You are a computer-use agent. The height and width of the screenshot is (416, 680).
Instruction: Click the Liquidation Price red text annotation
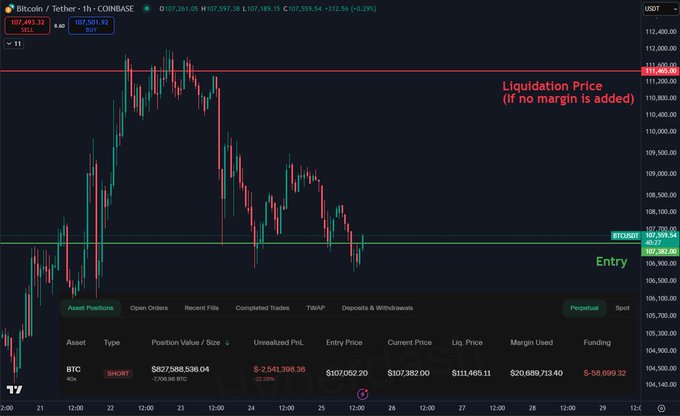click(x=568, y=92)
